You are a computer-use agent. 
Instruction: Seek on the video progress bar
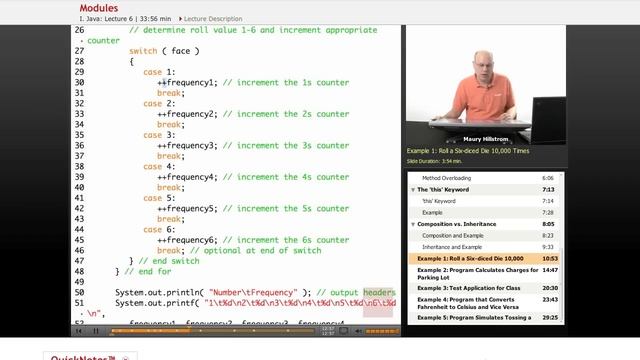click(x=212, y=331)
